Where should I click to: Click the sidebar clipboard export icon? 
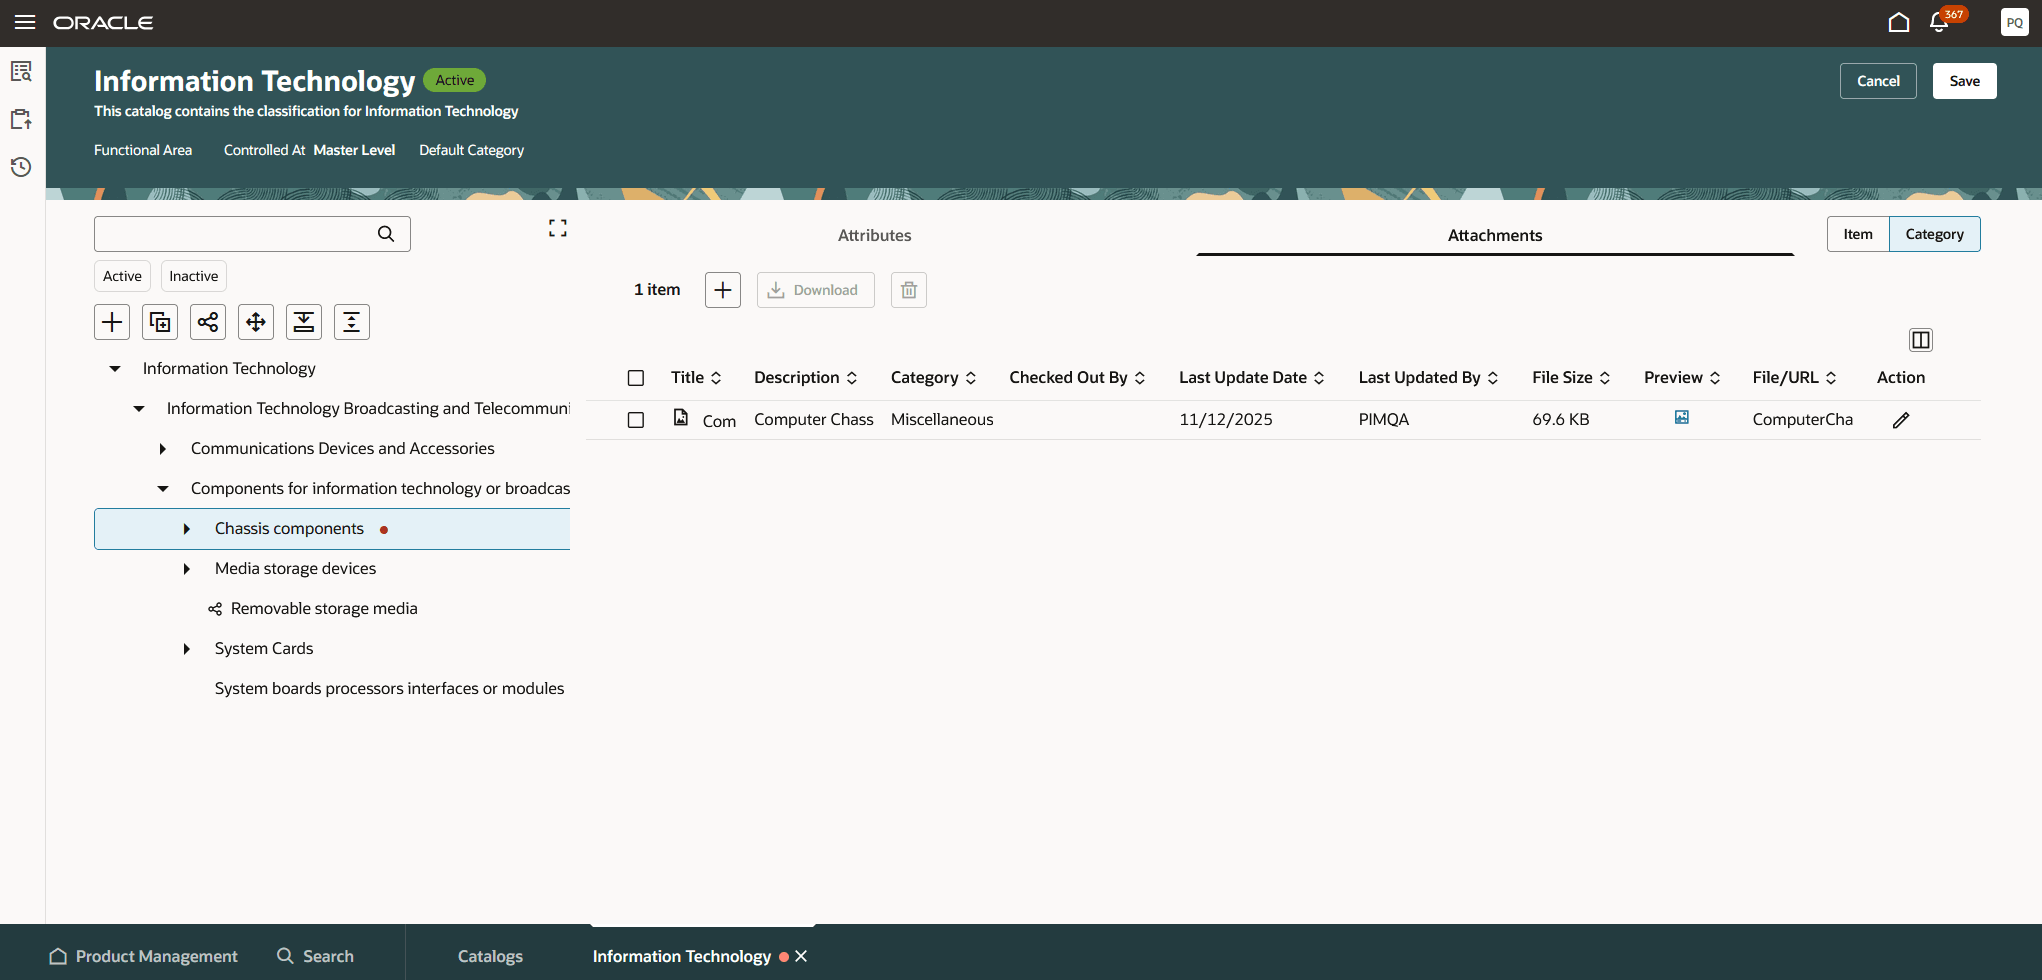(x=21, y=120)
